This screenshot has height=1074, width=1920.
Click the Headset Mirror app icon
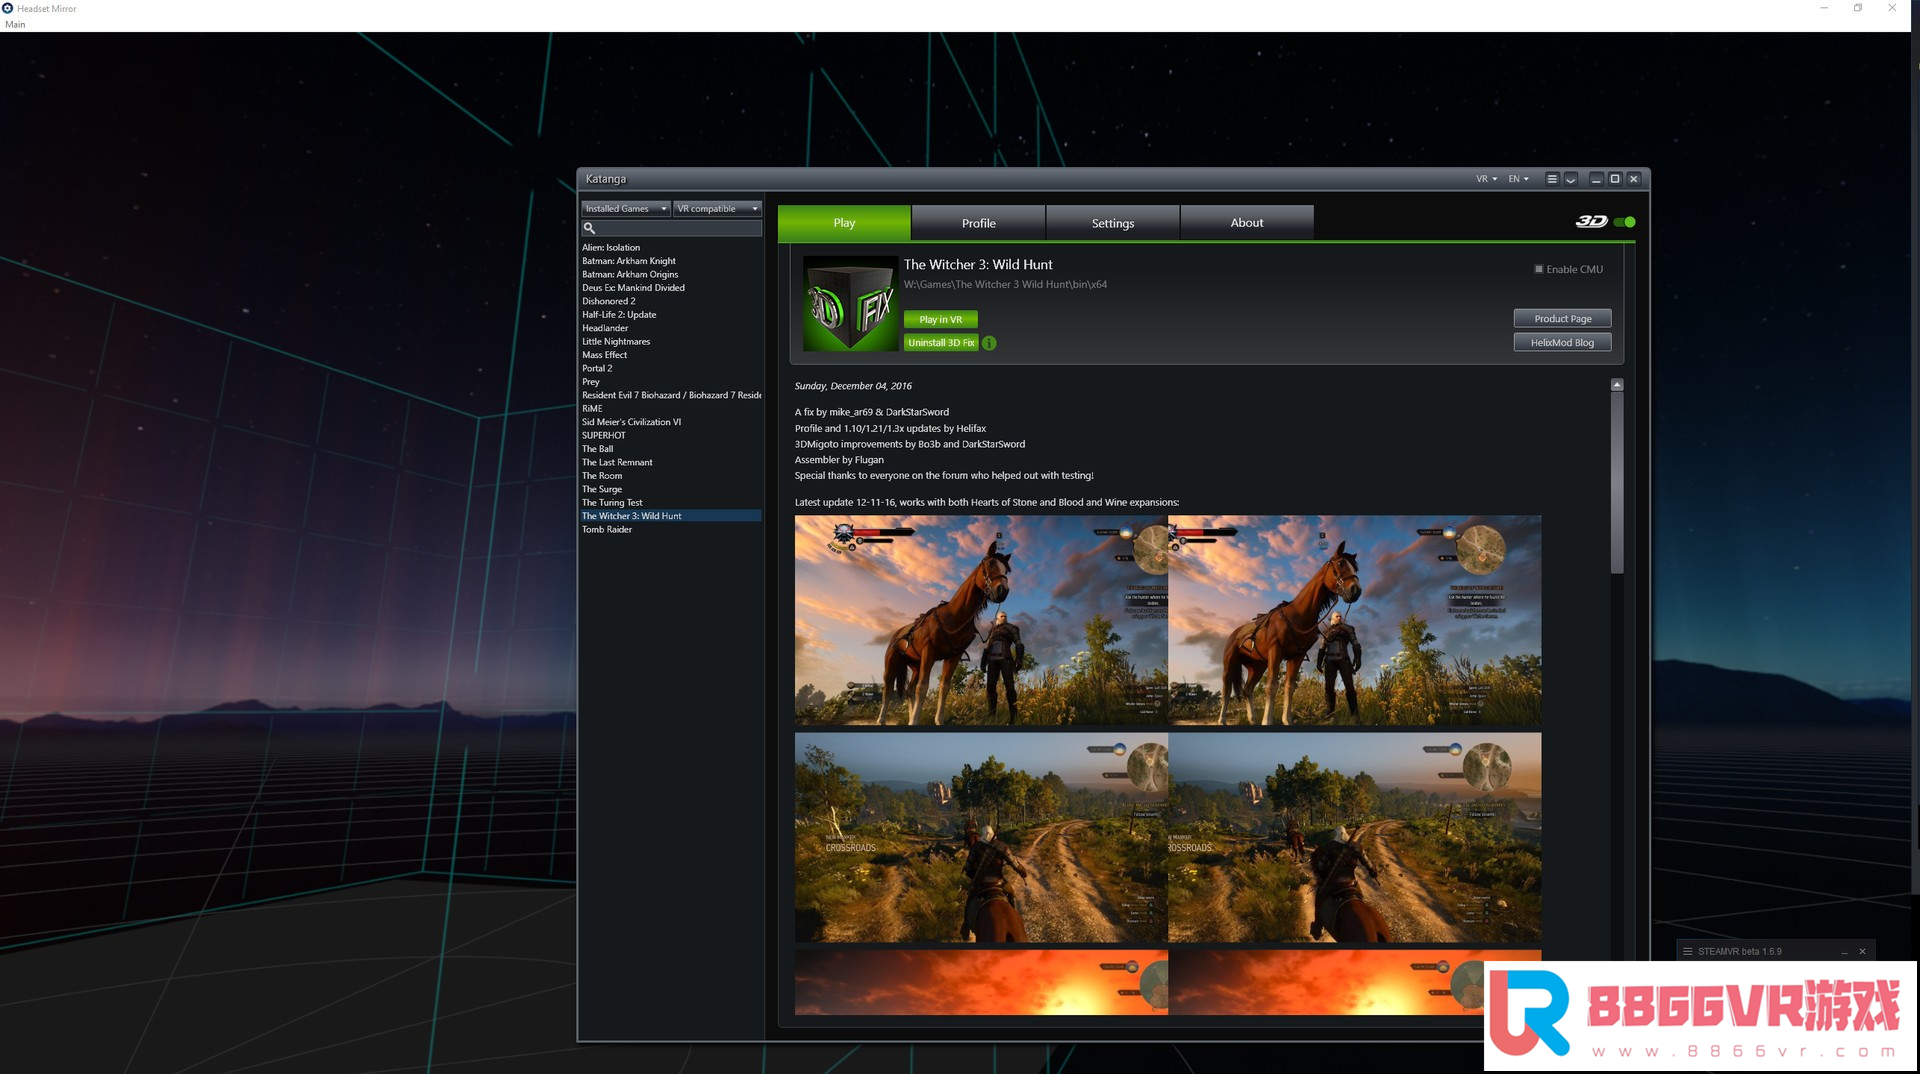(7, 8)
